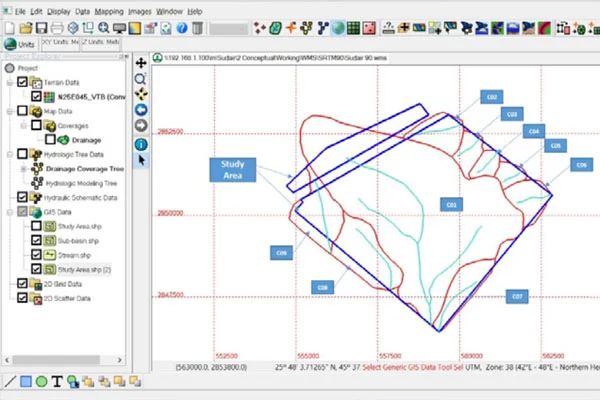Image resolution: width=600 pixels, height=400 pixels.
Task: Toggle the N25E045_VTB checkbox
Action: click(x=36, y=96)
